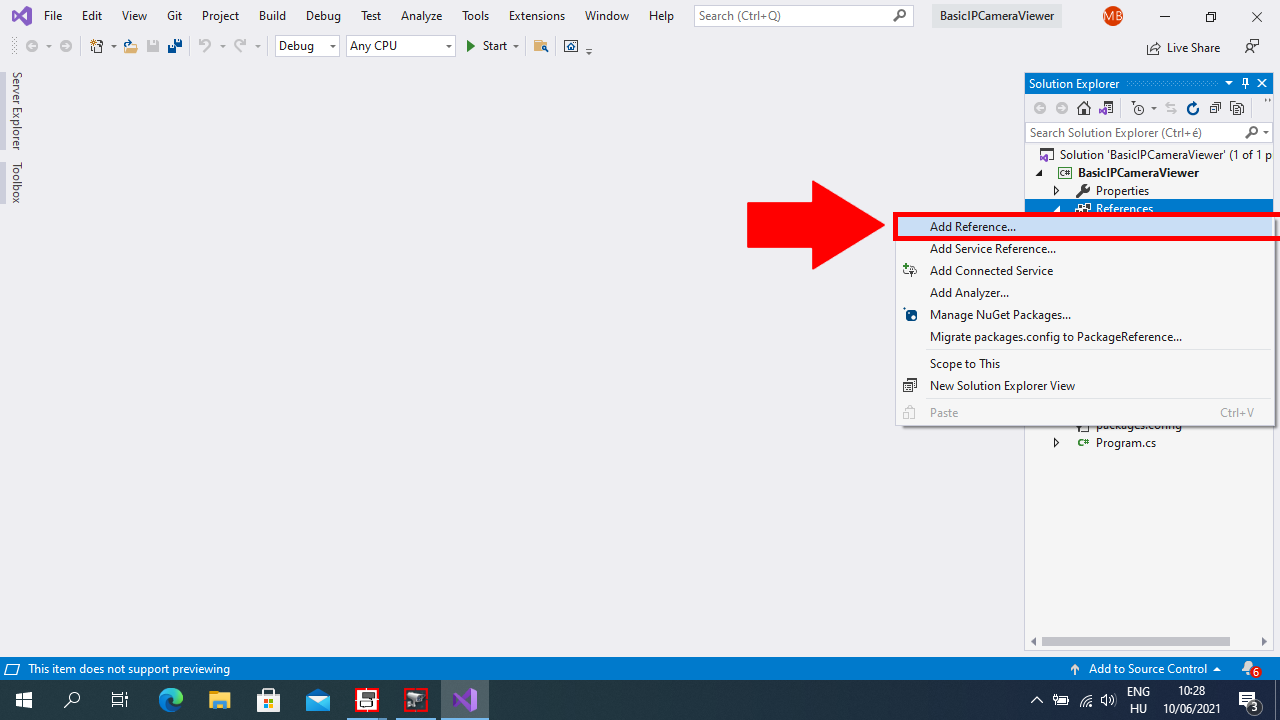This screenshot has height=720, width=1280.
Task: Open Microsoft Edge from the taskbar
Action: pyautogui.click(x=171, y=700)
